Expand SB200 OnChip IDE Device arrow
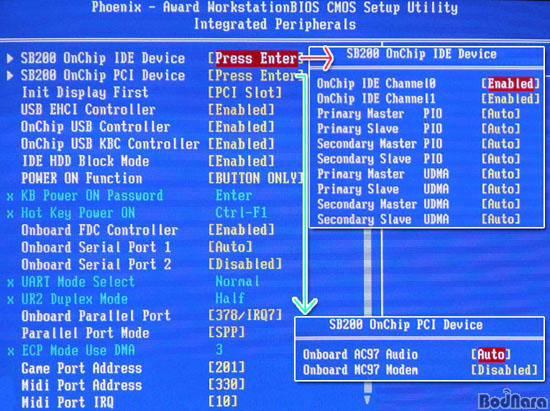This screenshot has width=550, height=411. [10, 58]
